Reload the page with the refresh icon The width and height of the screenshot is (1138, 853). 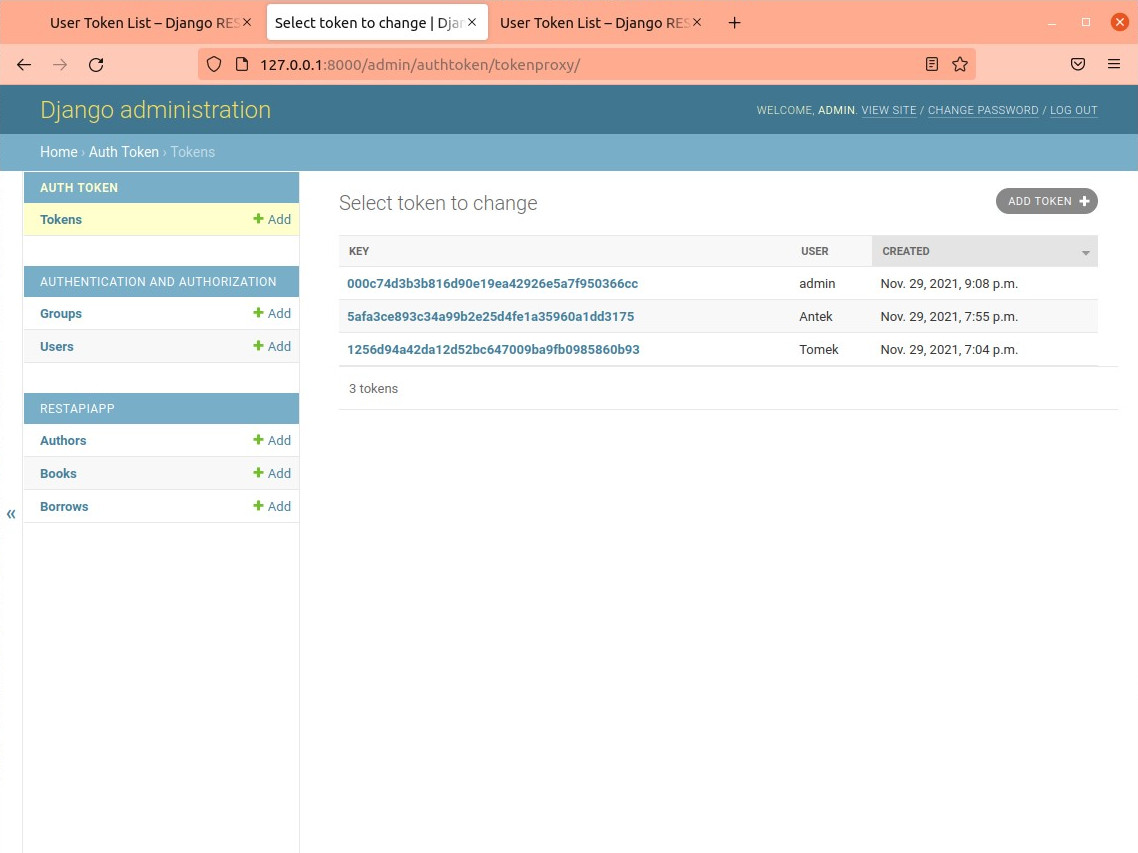(x=96, y=65)
